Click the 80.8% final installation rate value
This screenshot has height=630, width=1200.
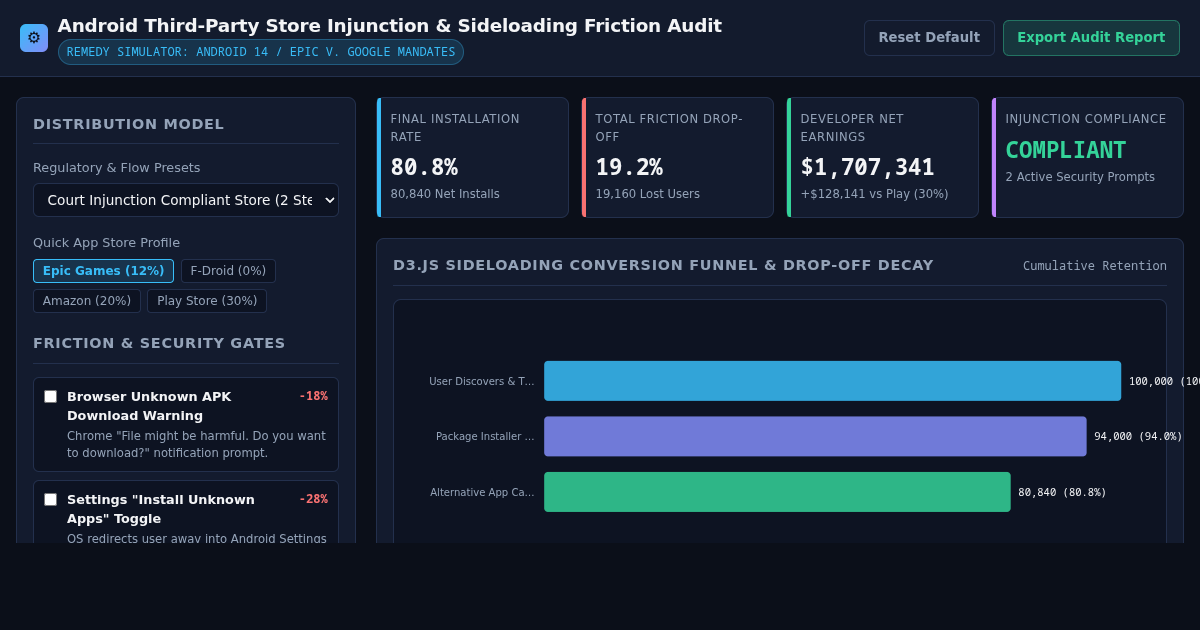point(424,167)
